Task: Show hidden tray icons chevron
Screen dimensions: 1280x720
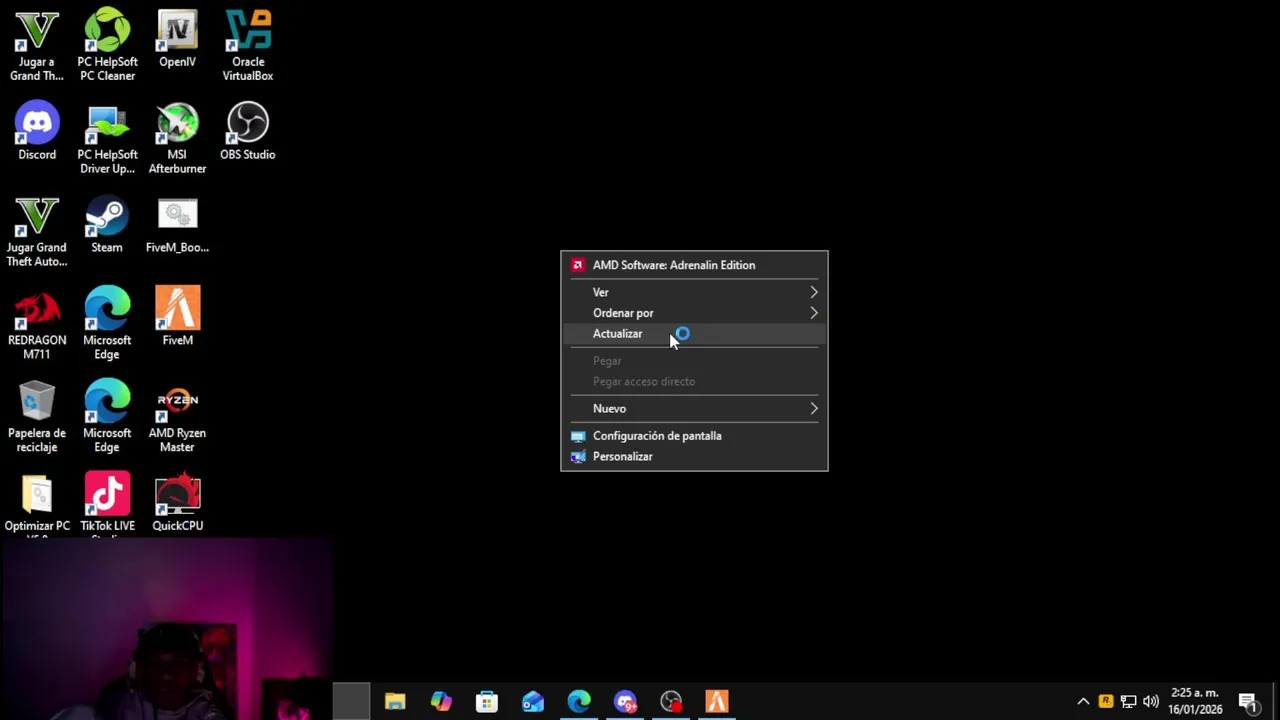Action: point(1083,701)
